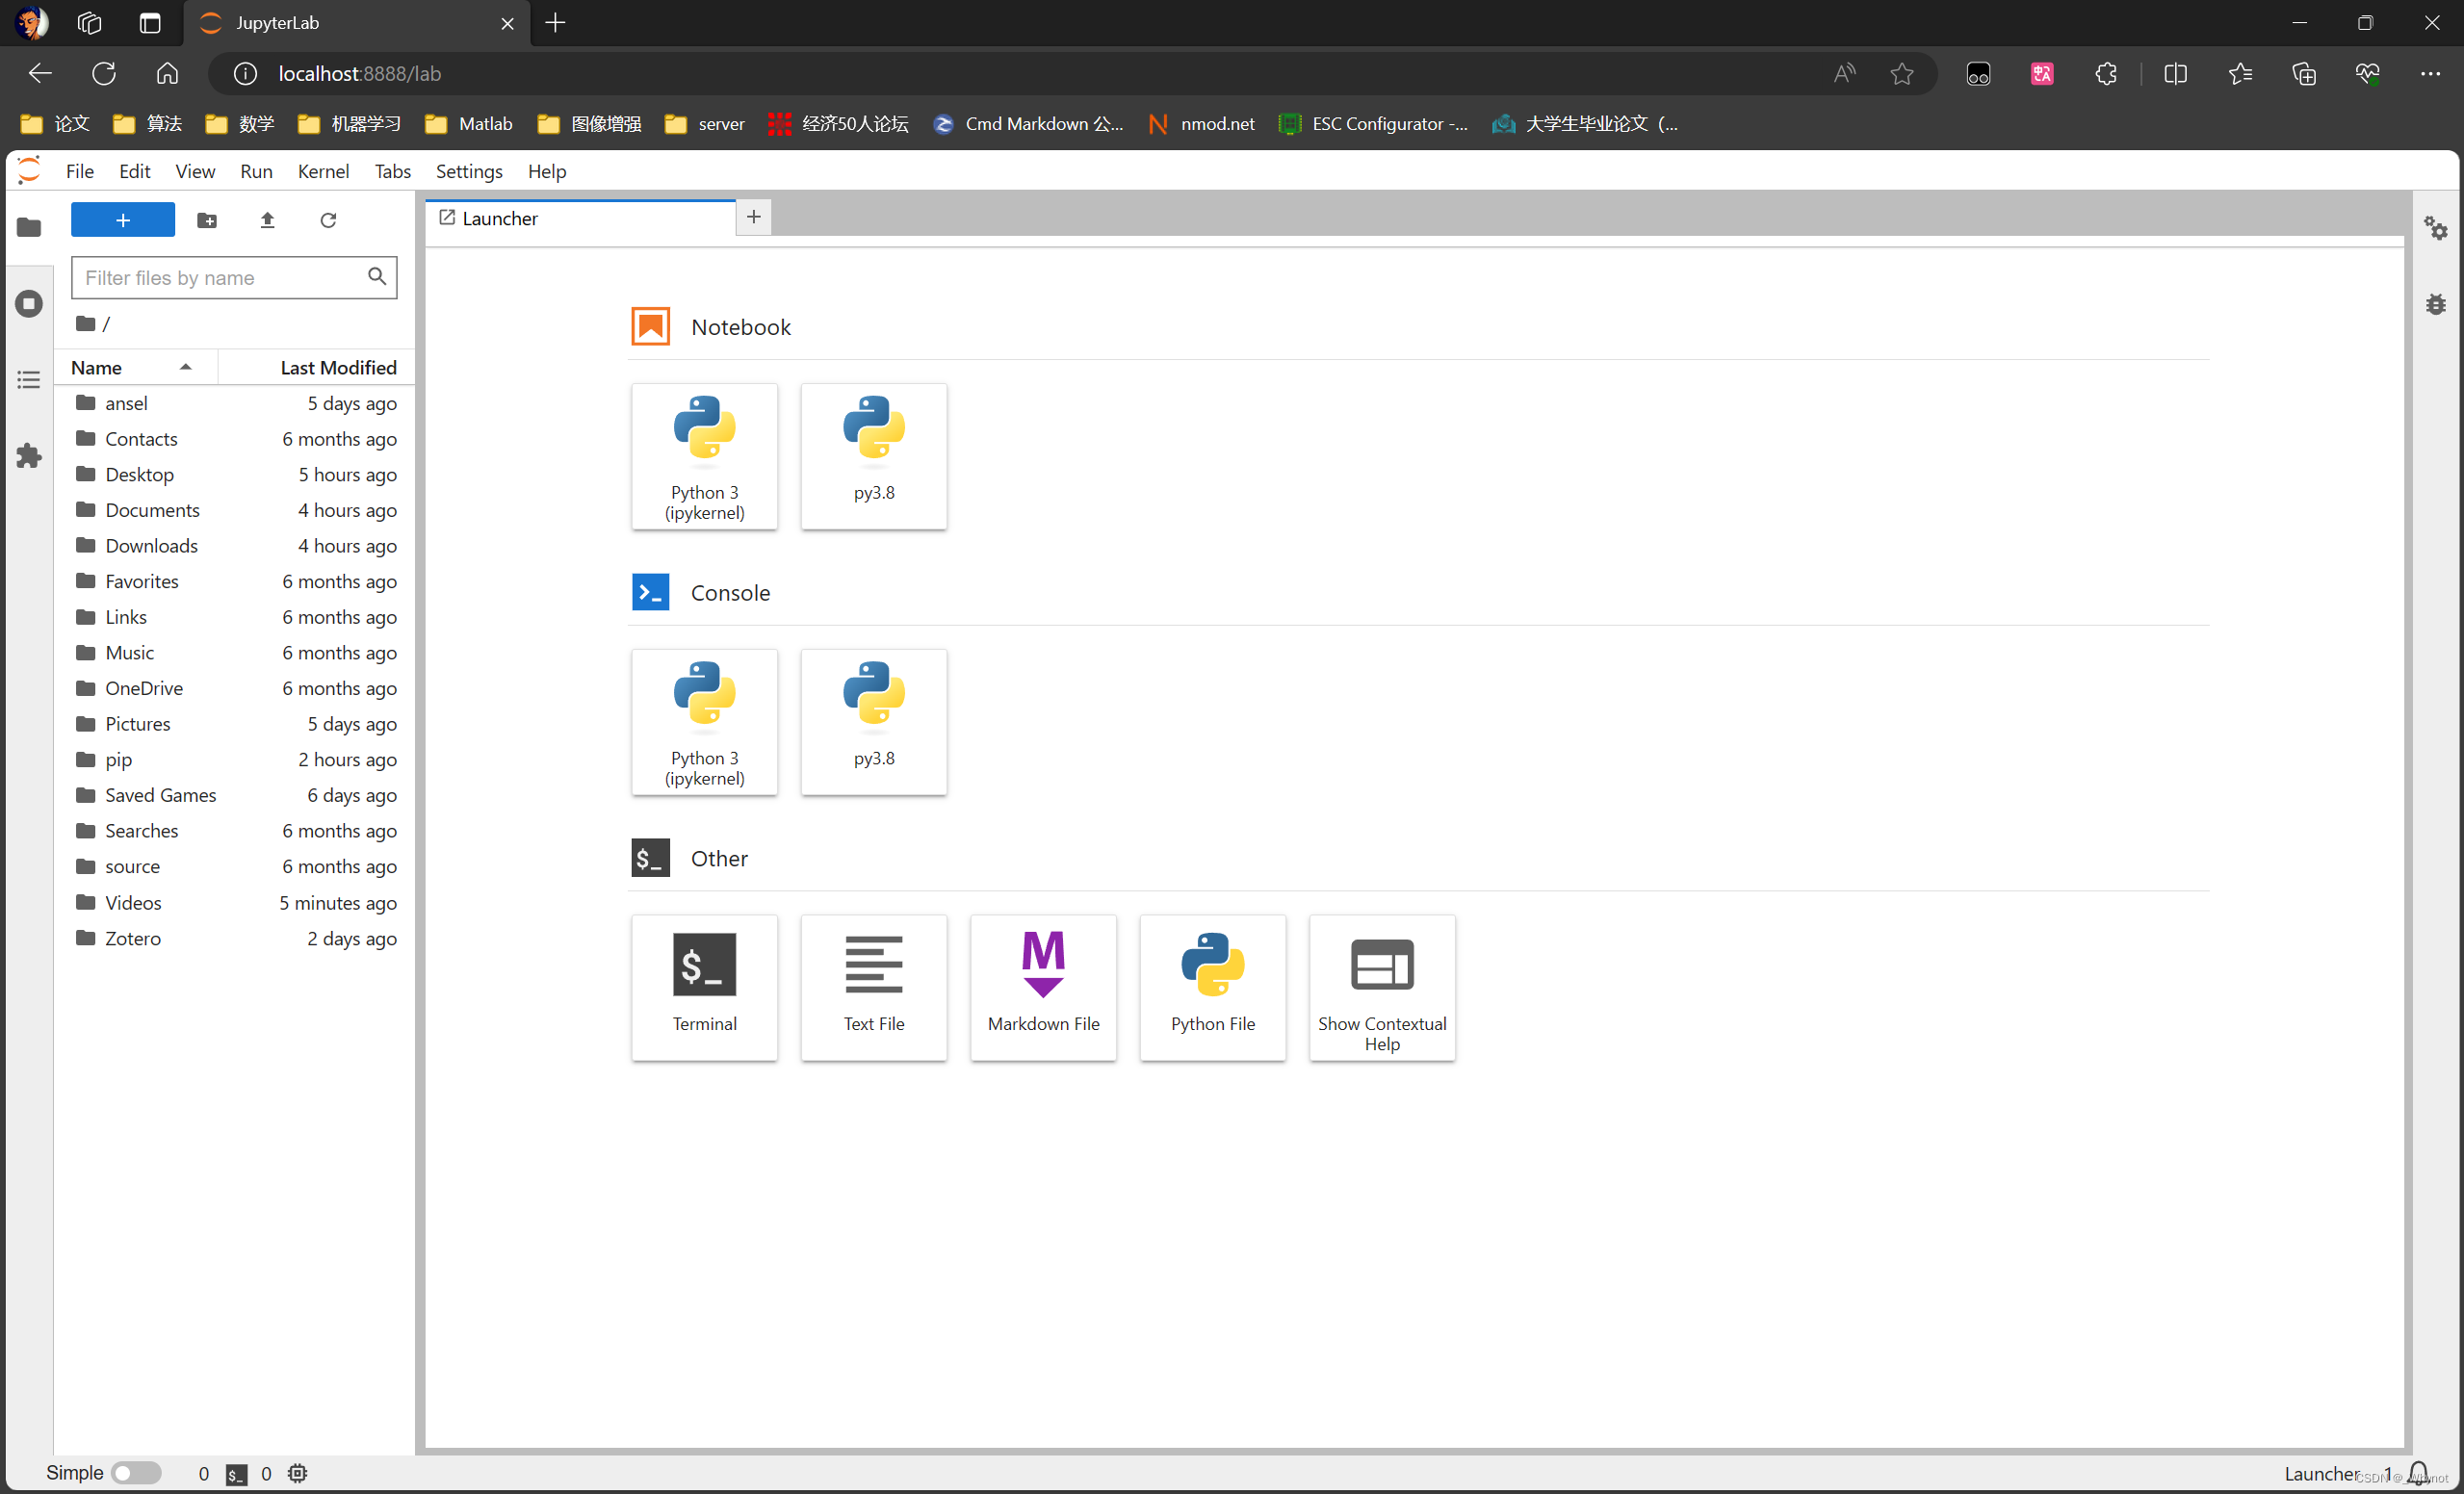Viewport: 2464px width, 1494px height.
Task: Refresh the file browser list
Action: tap(328, 220)
